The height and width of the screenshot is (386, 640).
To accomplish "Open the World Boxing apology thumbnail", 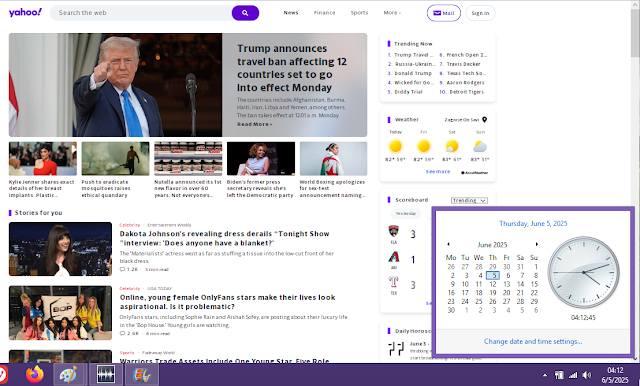I will point(333,159).
